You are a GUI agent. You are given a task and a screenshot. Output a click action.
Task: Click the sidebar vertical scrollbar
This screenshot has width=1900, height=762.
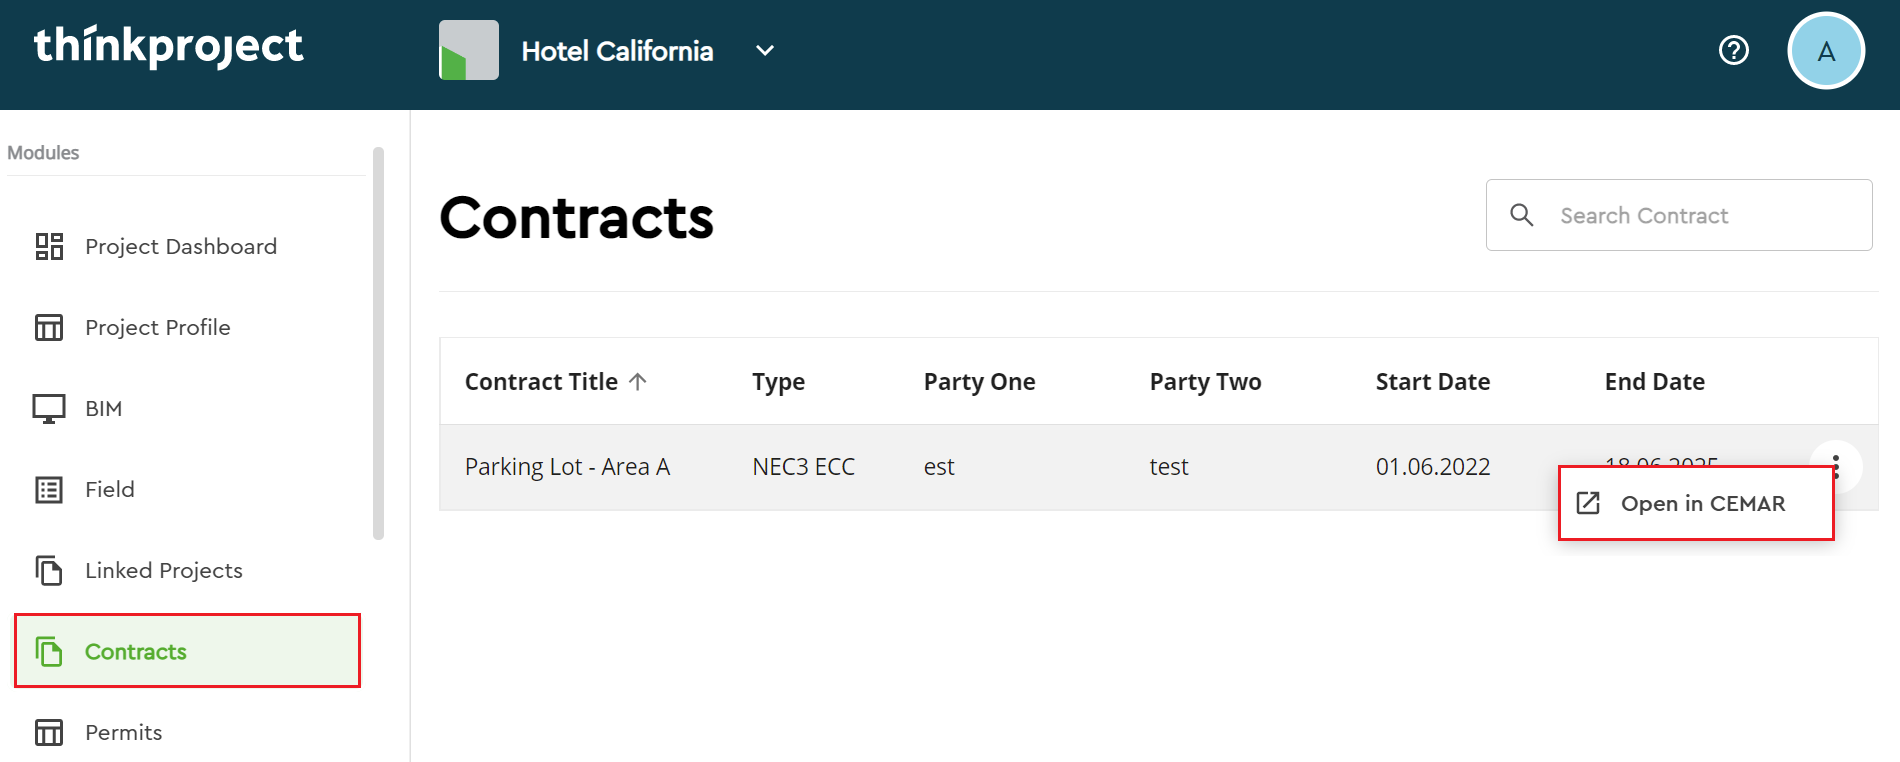(x=378, y=343)
